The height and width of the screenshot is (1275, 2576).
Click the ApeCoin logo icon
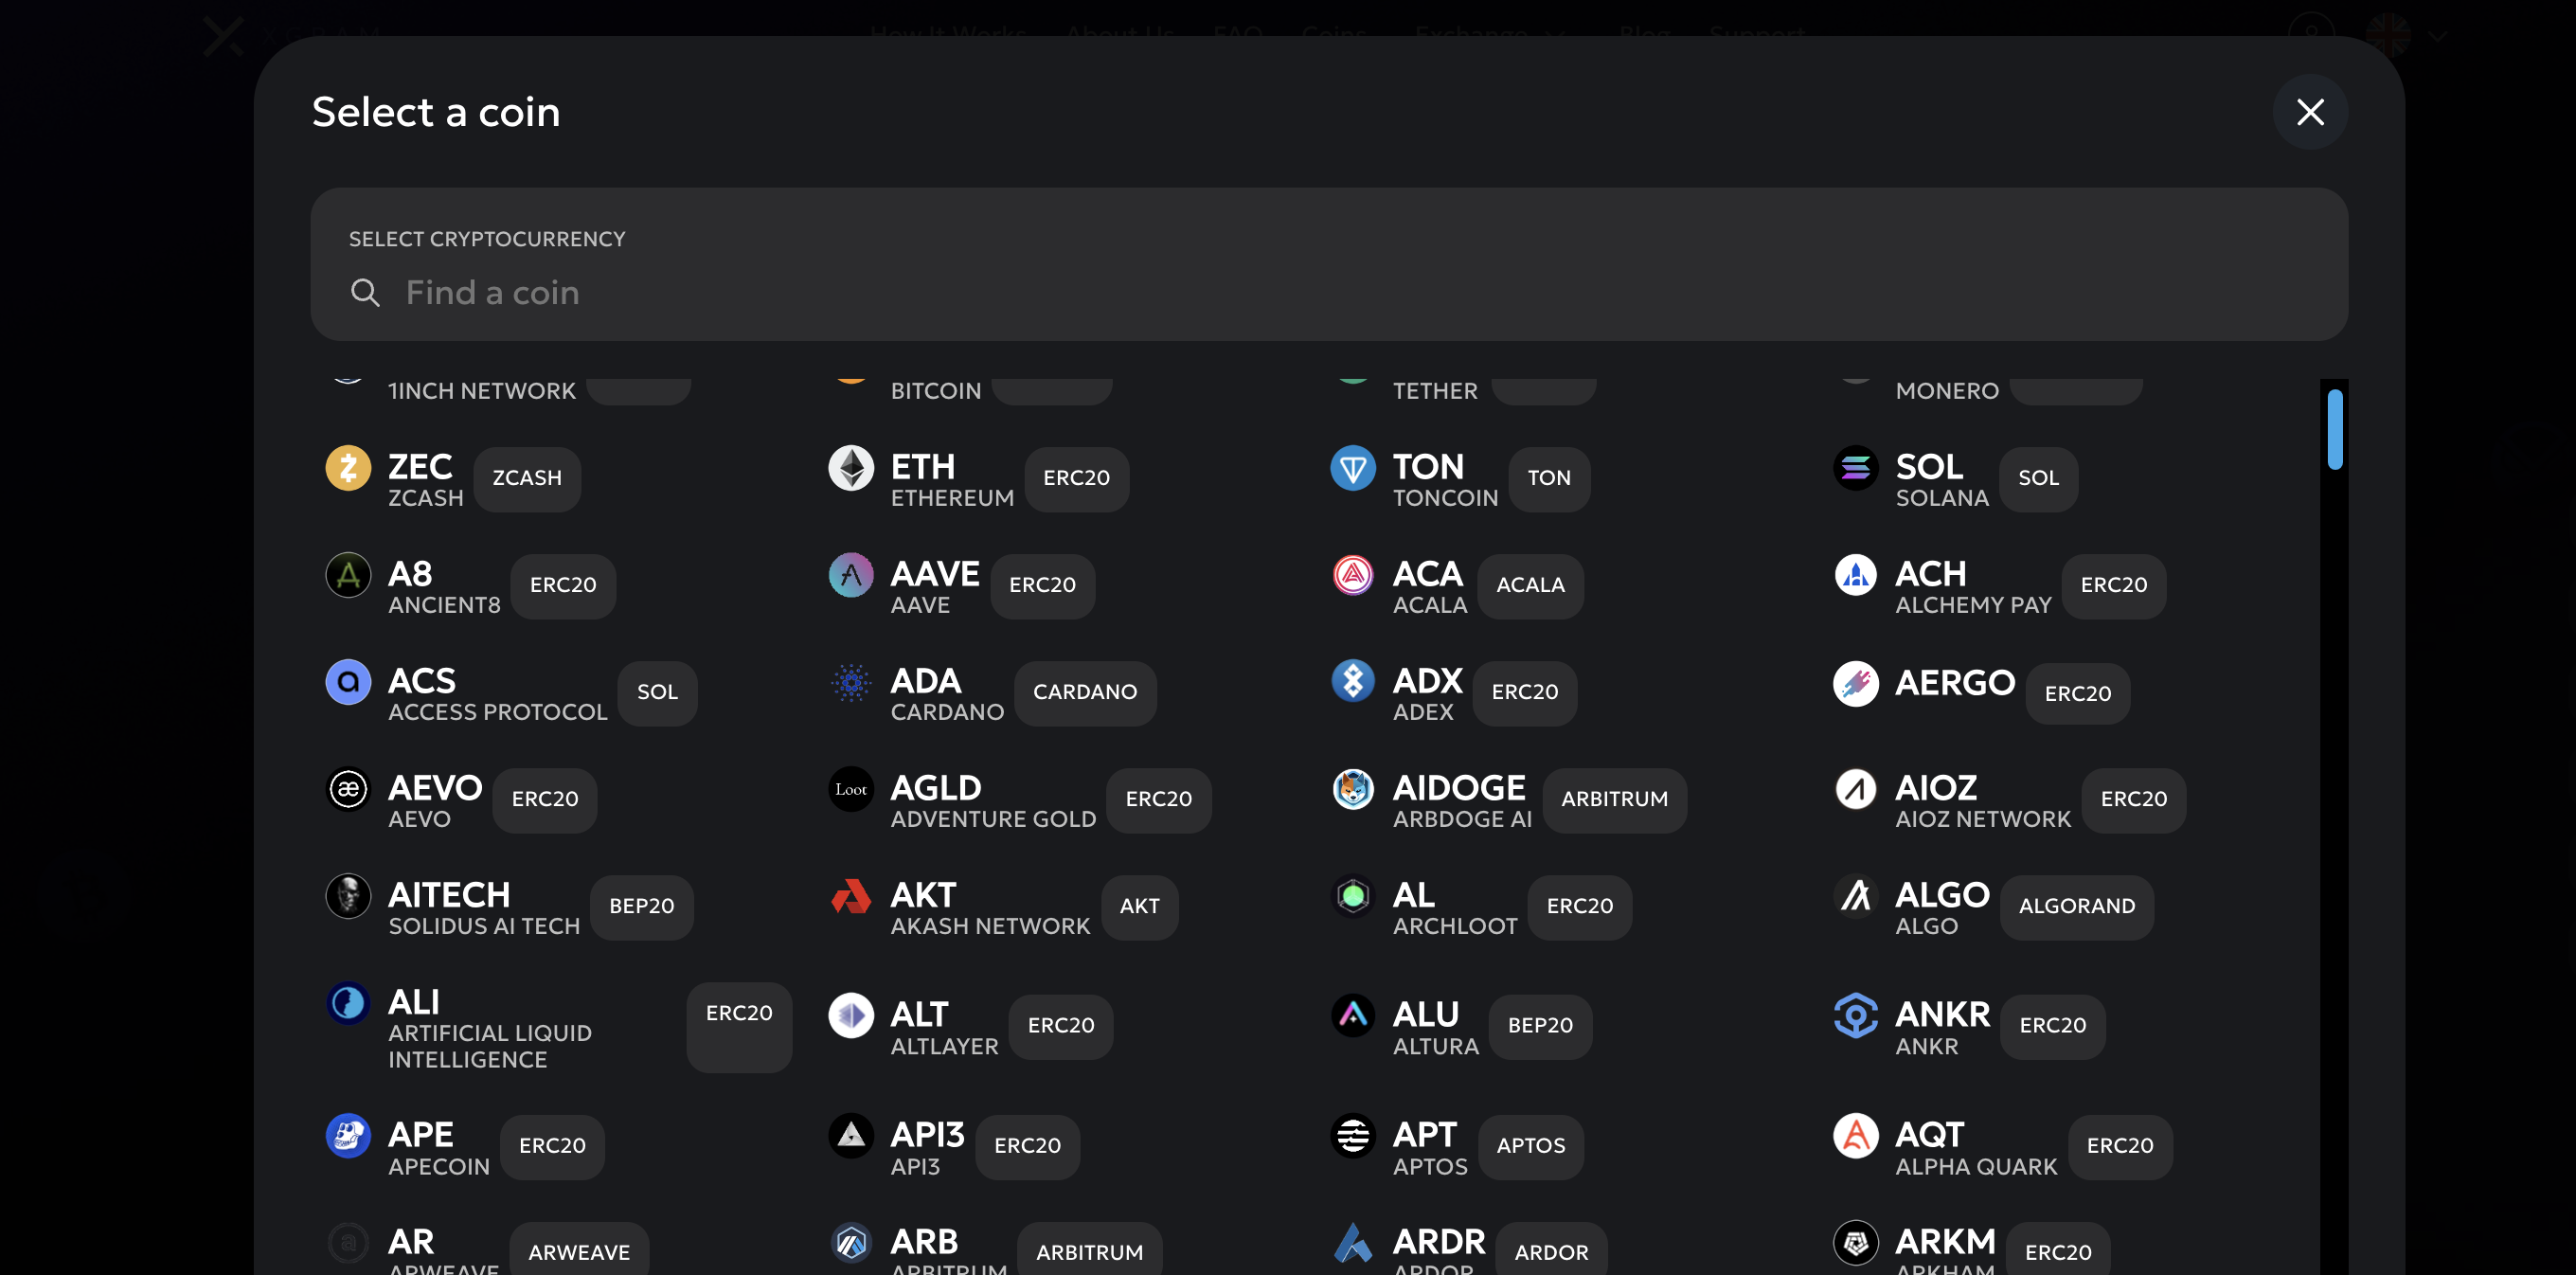click(x=348, y=1136)
